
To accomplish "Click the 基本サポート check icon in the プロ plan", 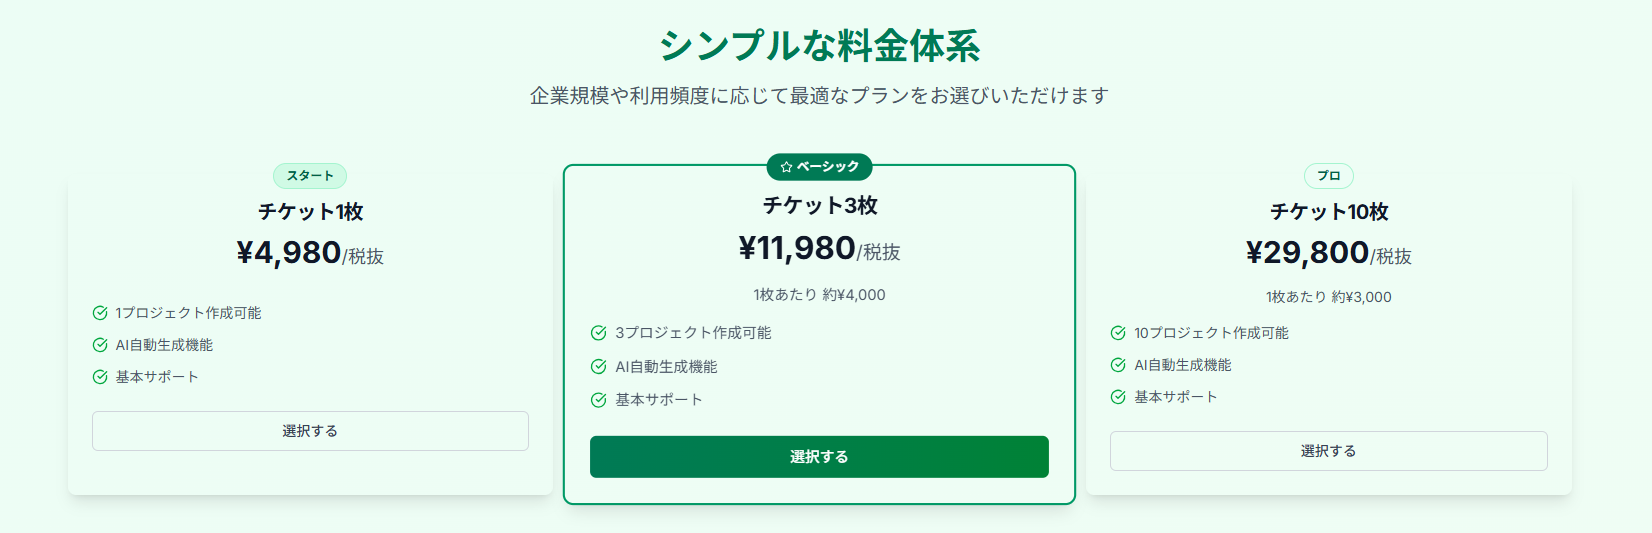I will pyautogui.click(x=1118, y=397).
